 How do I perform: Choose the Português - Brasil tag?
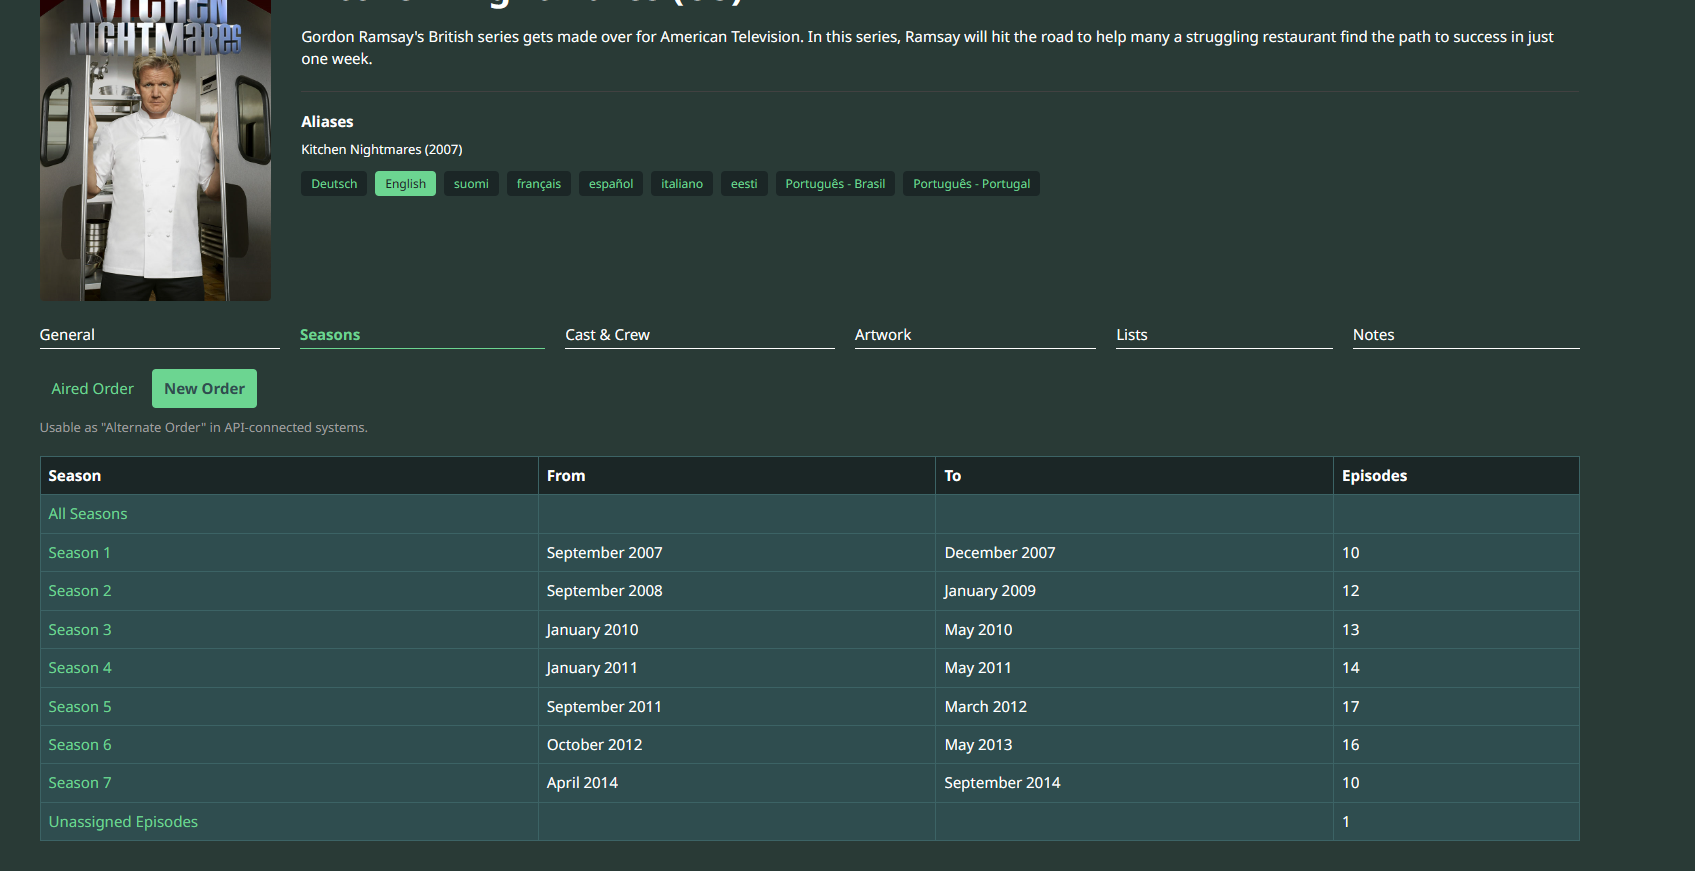point(835,184)
